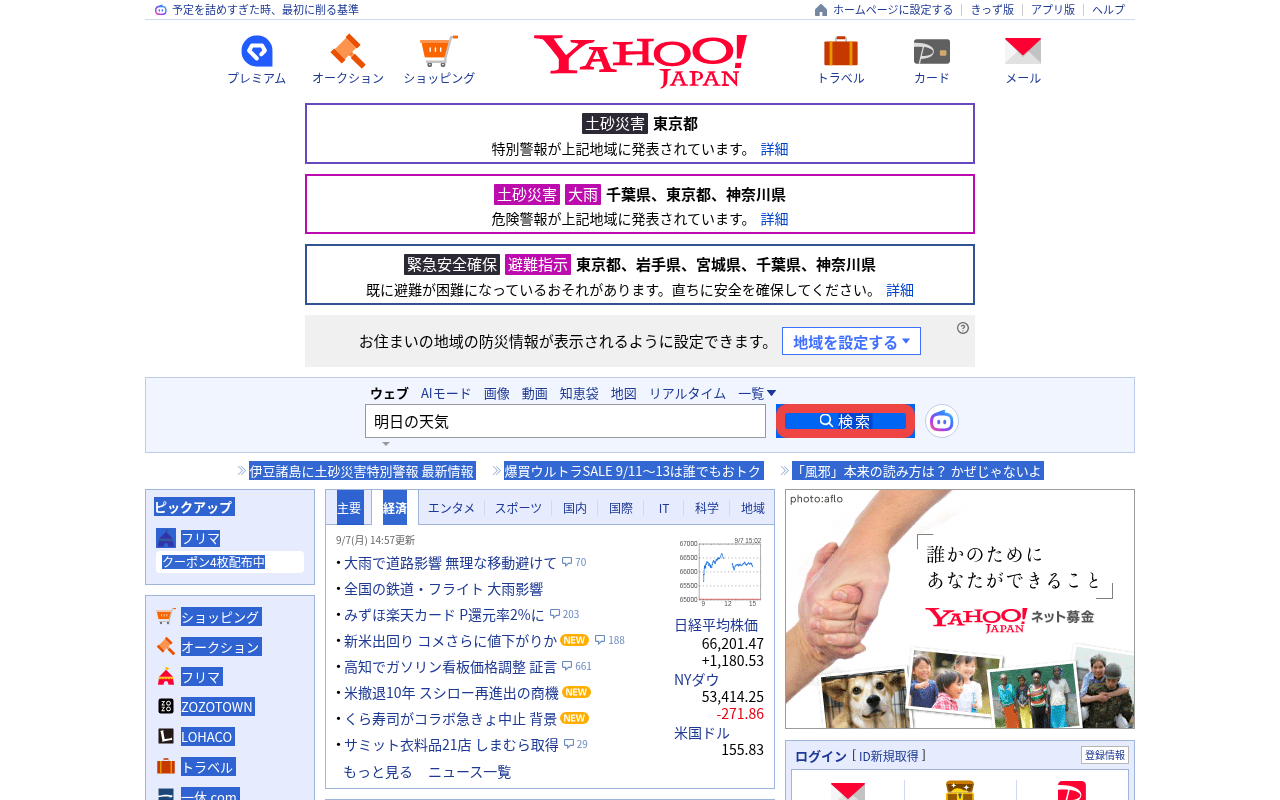Open Furima icon in the Pickup box
Screen dimensions: 1280x800
166,538
